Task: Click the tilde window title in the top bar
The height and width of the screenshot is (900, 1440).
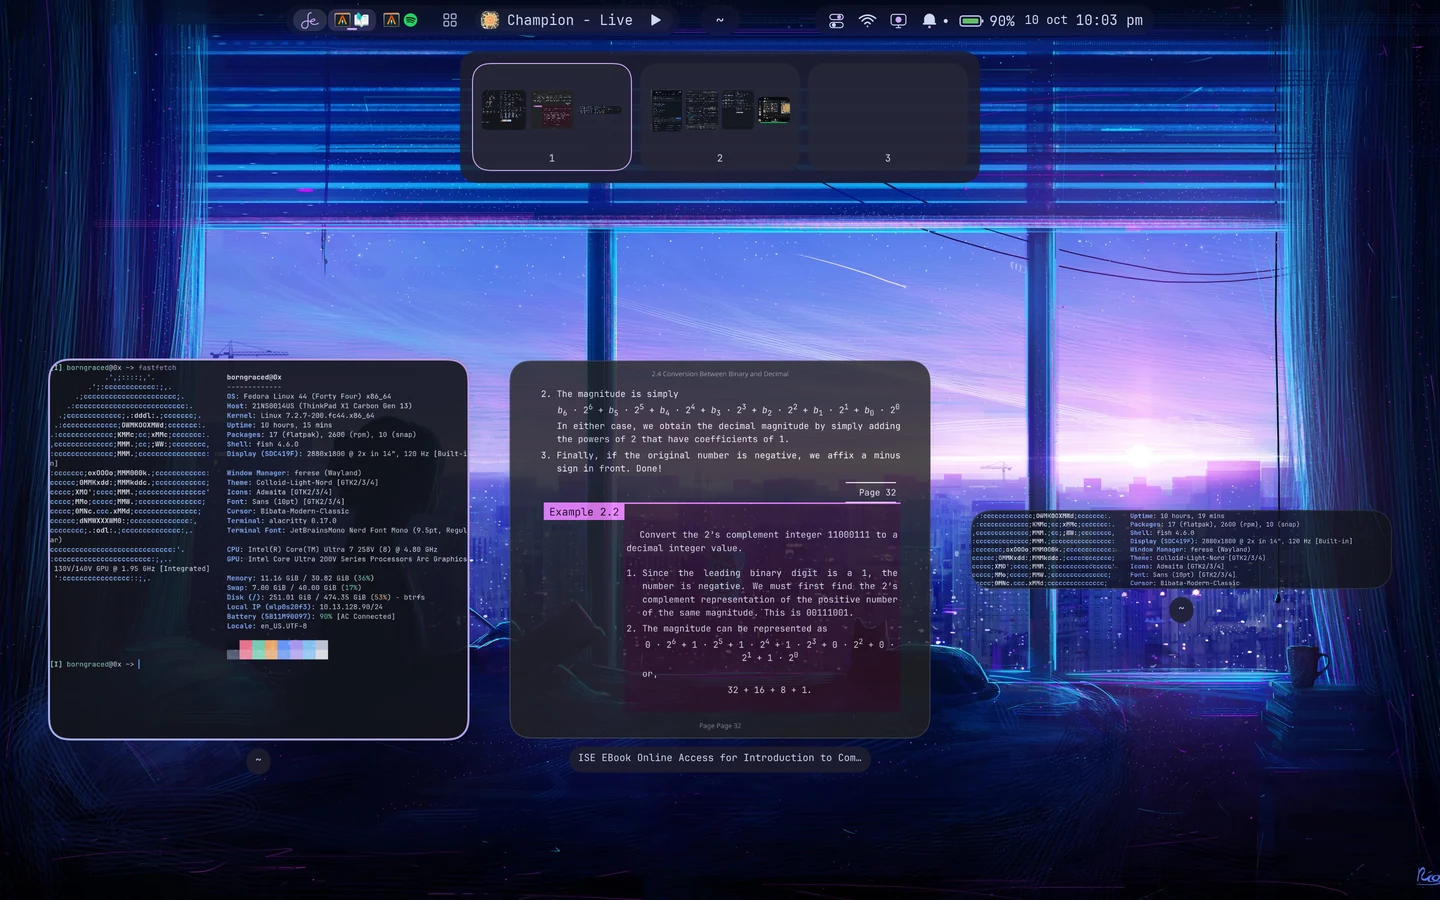Action: point(719,20)
